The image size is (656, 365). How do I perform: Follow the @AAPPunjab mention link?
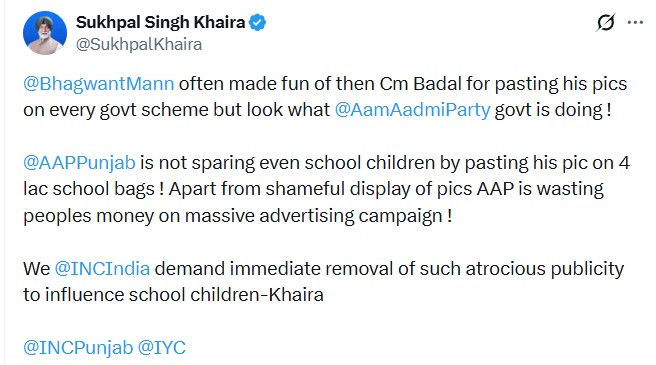pos(79,162)
